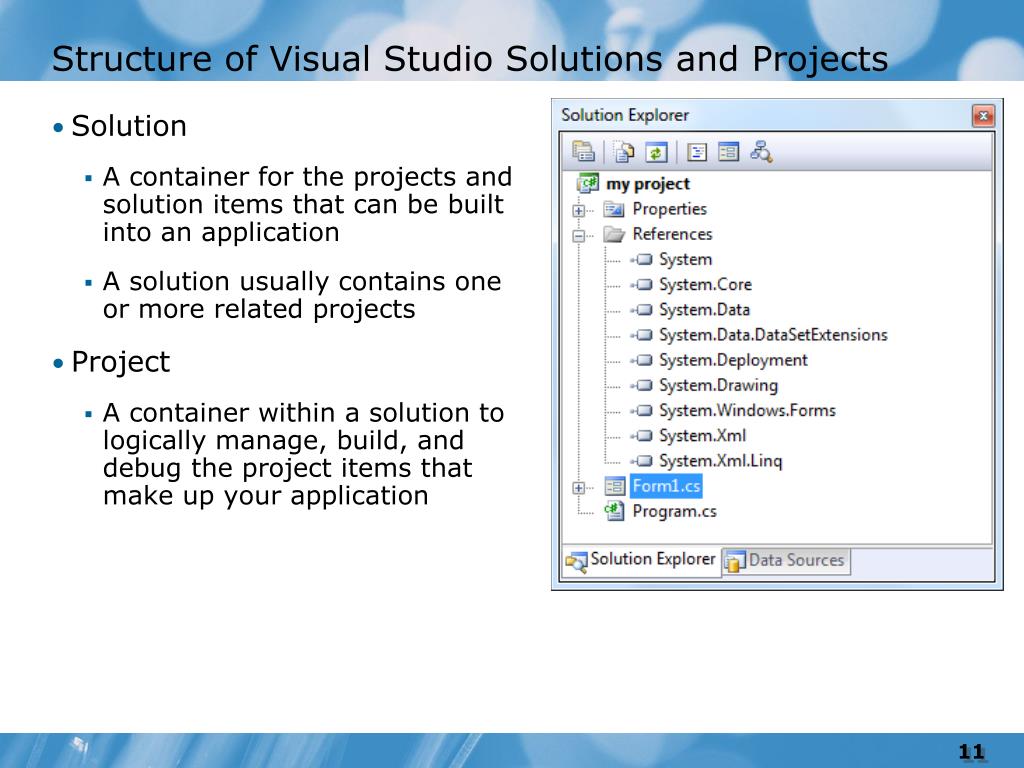
Task: Click the View Class Diagram toolbar icon
Action: 761,152
